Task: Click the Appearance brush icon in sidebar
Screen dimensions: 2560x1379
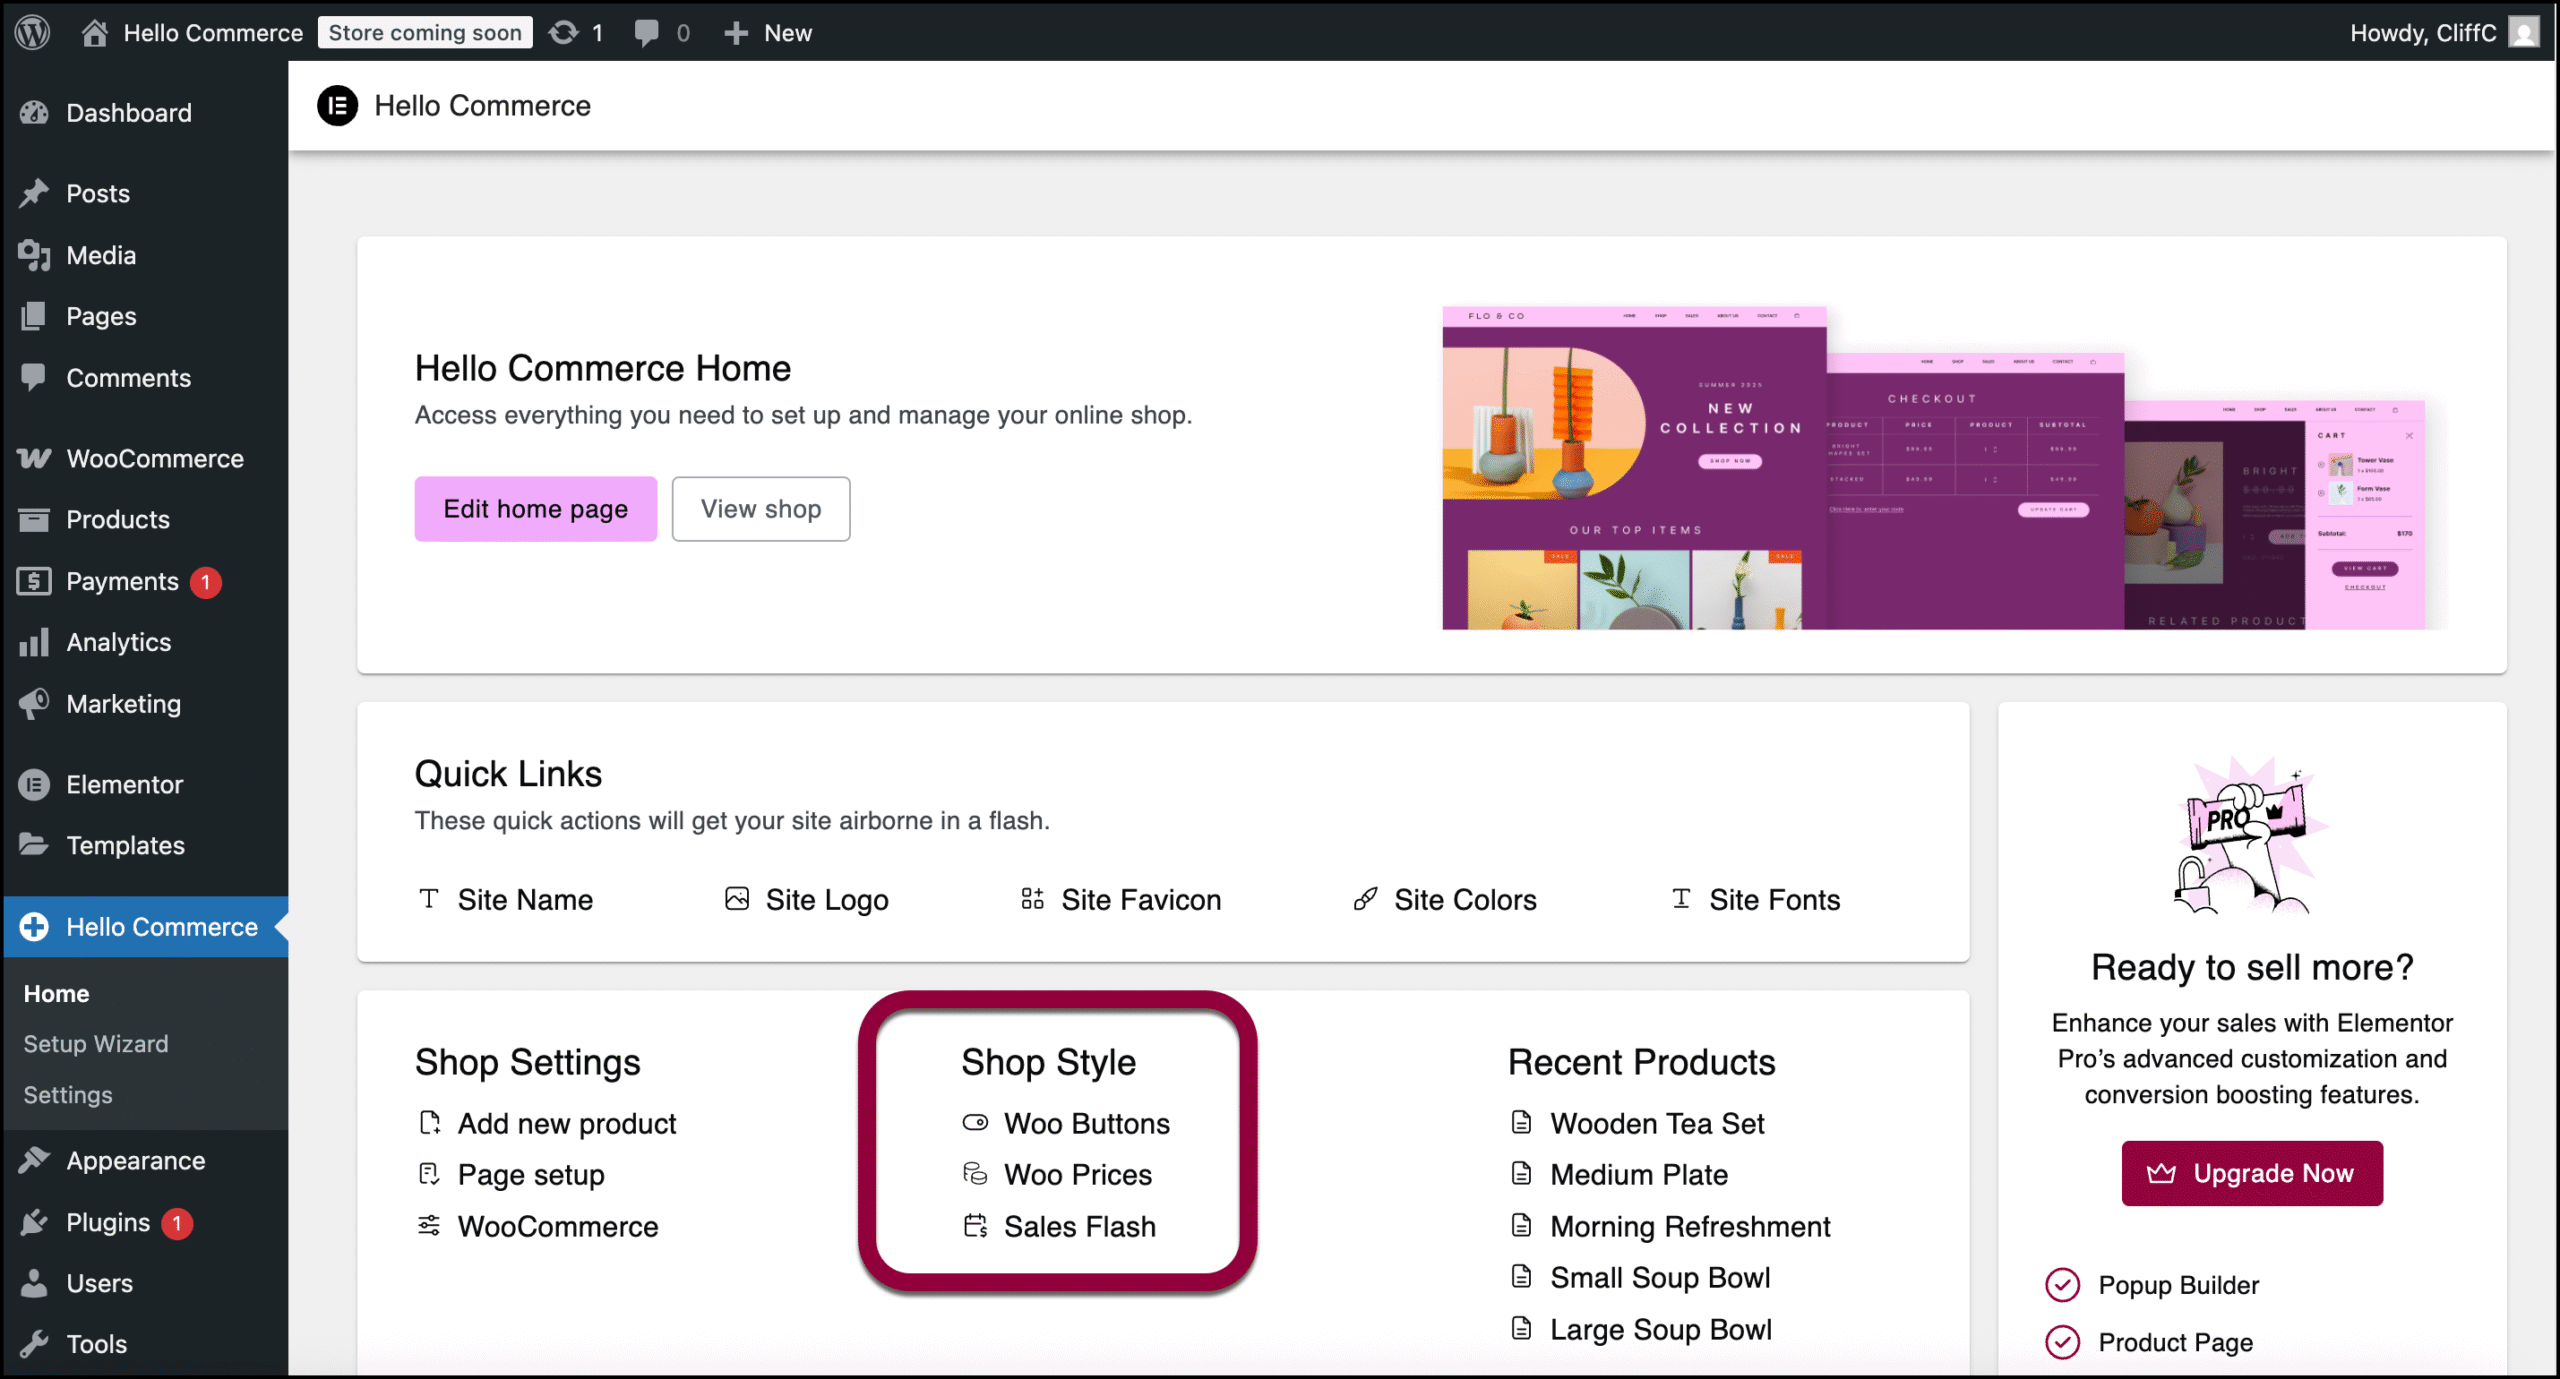Action: (x=34, y=1160)
